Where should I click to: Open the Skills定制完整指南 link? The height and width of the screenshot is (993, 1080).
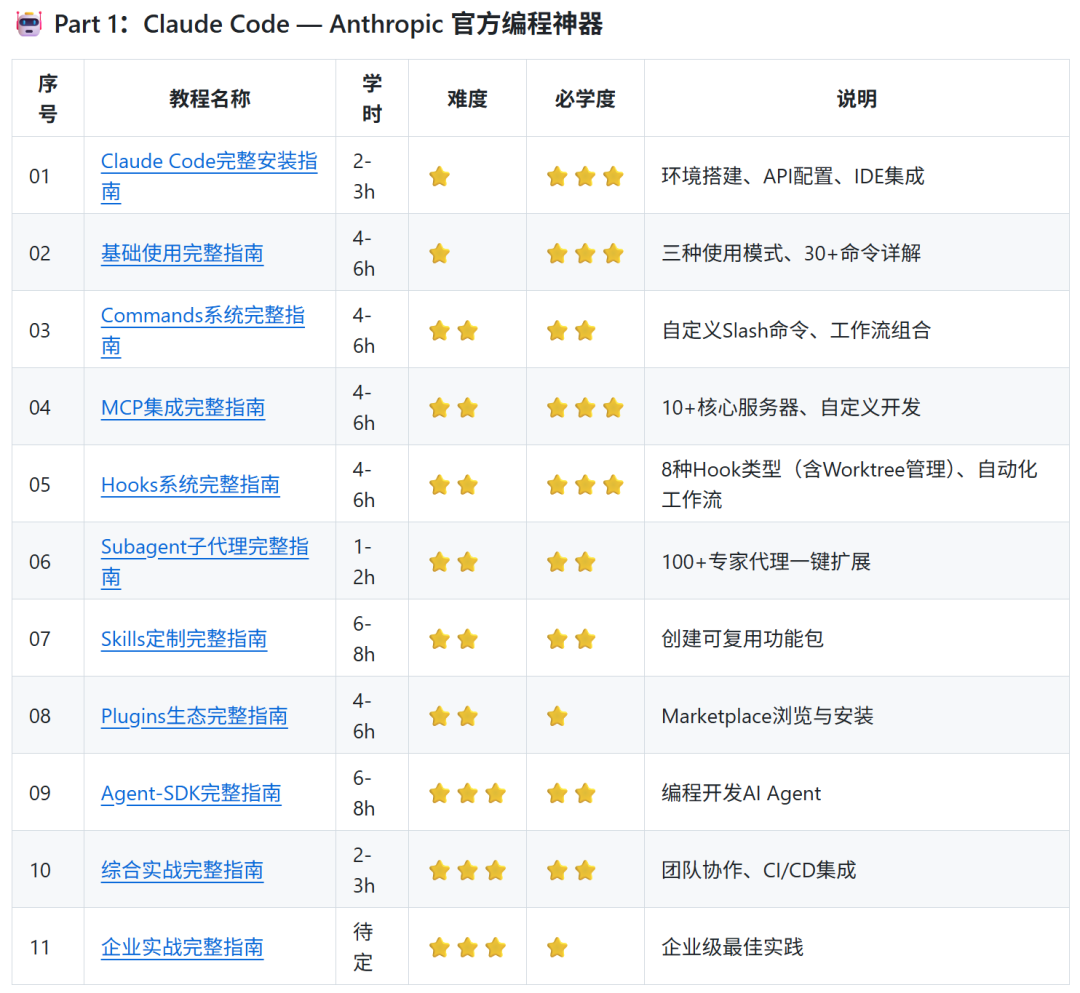[x=183, y=639]
